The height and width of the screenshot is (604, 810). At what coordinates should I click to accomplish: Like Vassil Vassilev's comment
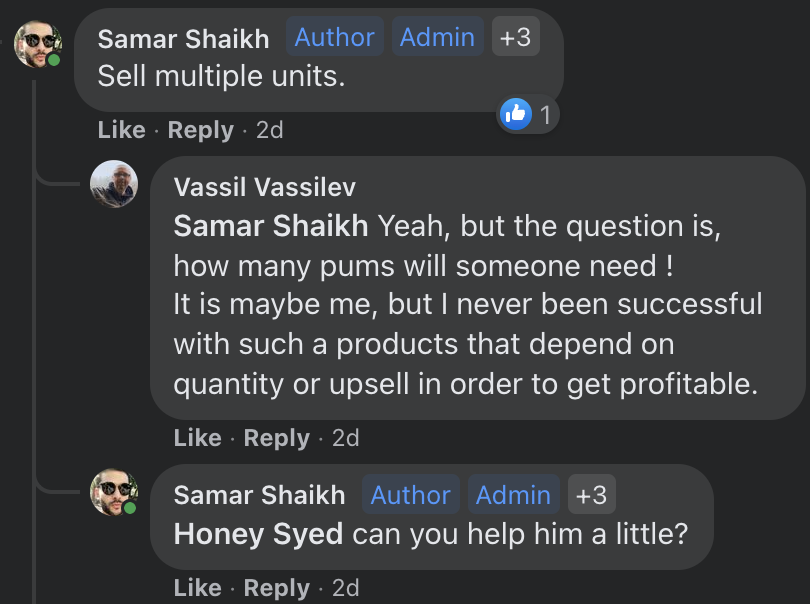pyautogui.click(x=197, y=438)
